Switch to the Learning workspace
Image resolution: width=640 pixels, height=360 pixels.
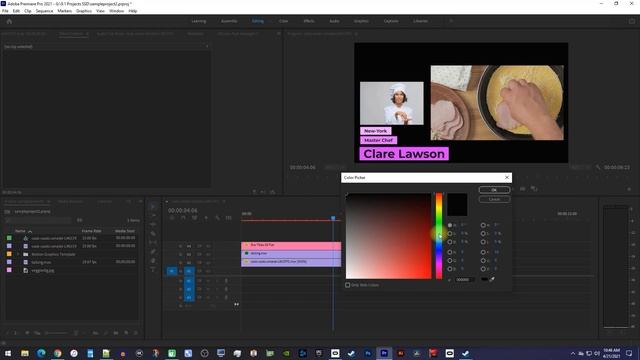click(199, 21)
